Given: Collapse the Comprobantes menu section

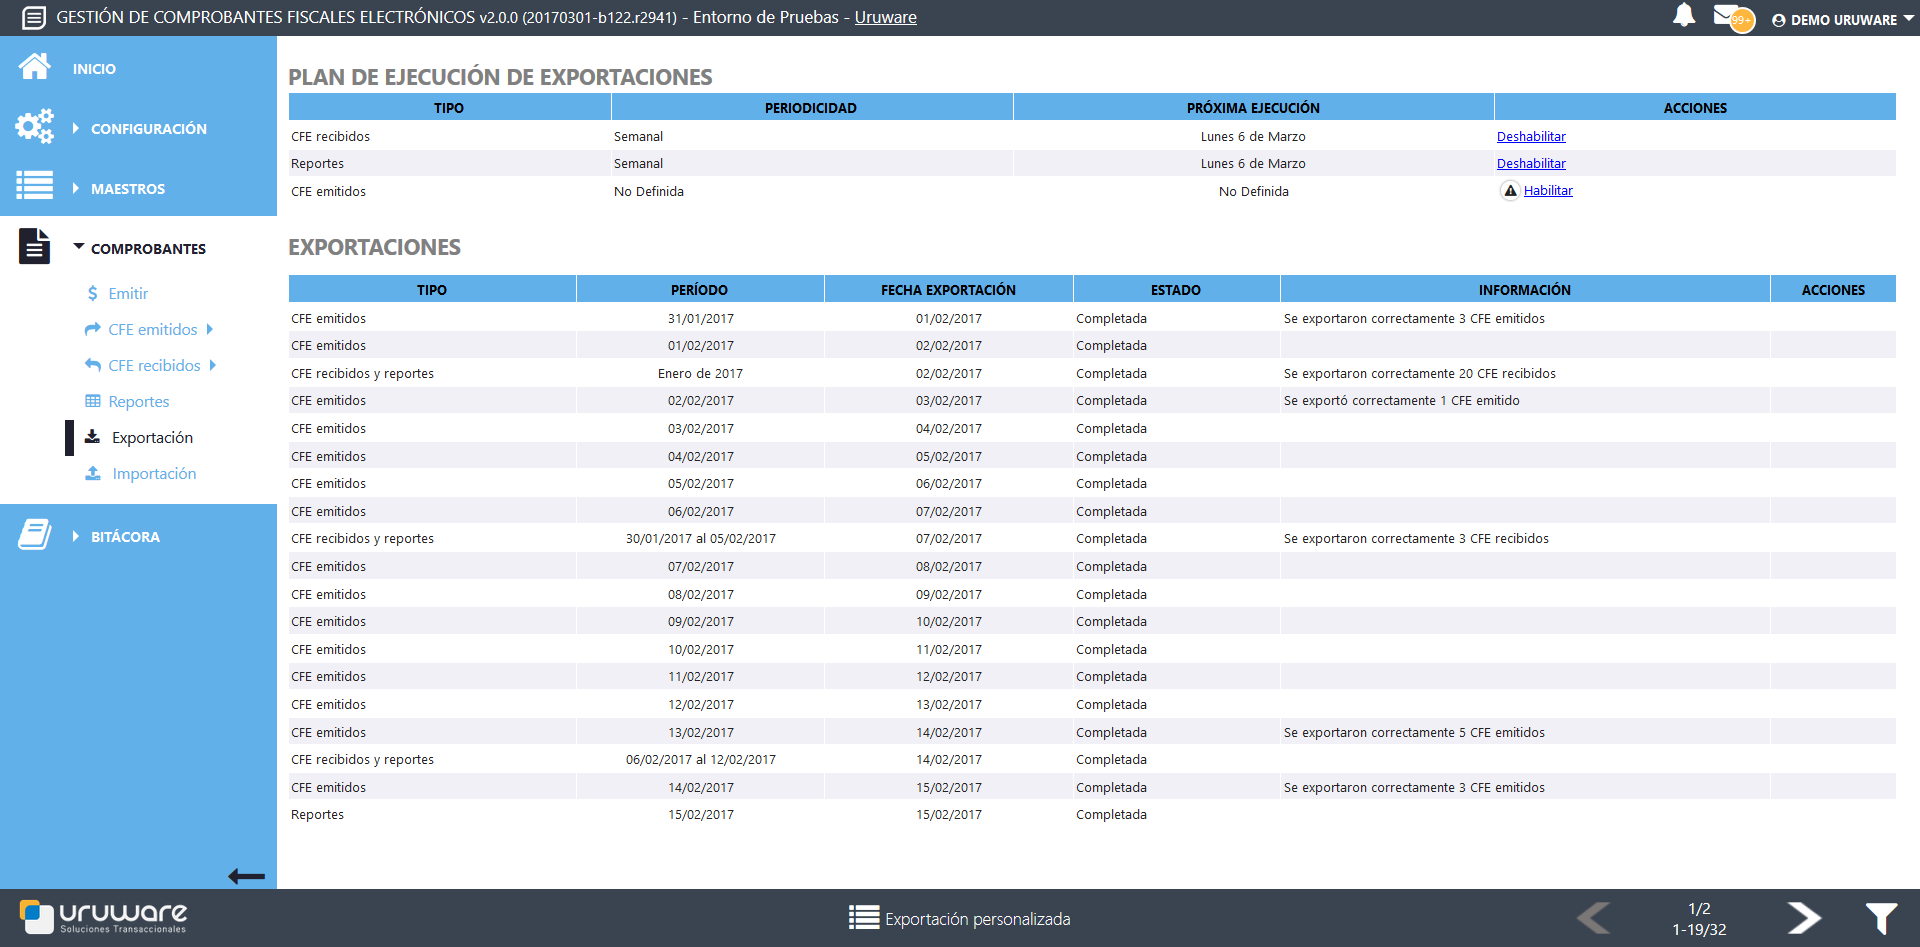Looking at the screenshot, I should (x=147, y=249).
